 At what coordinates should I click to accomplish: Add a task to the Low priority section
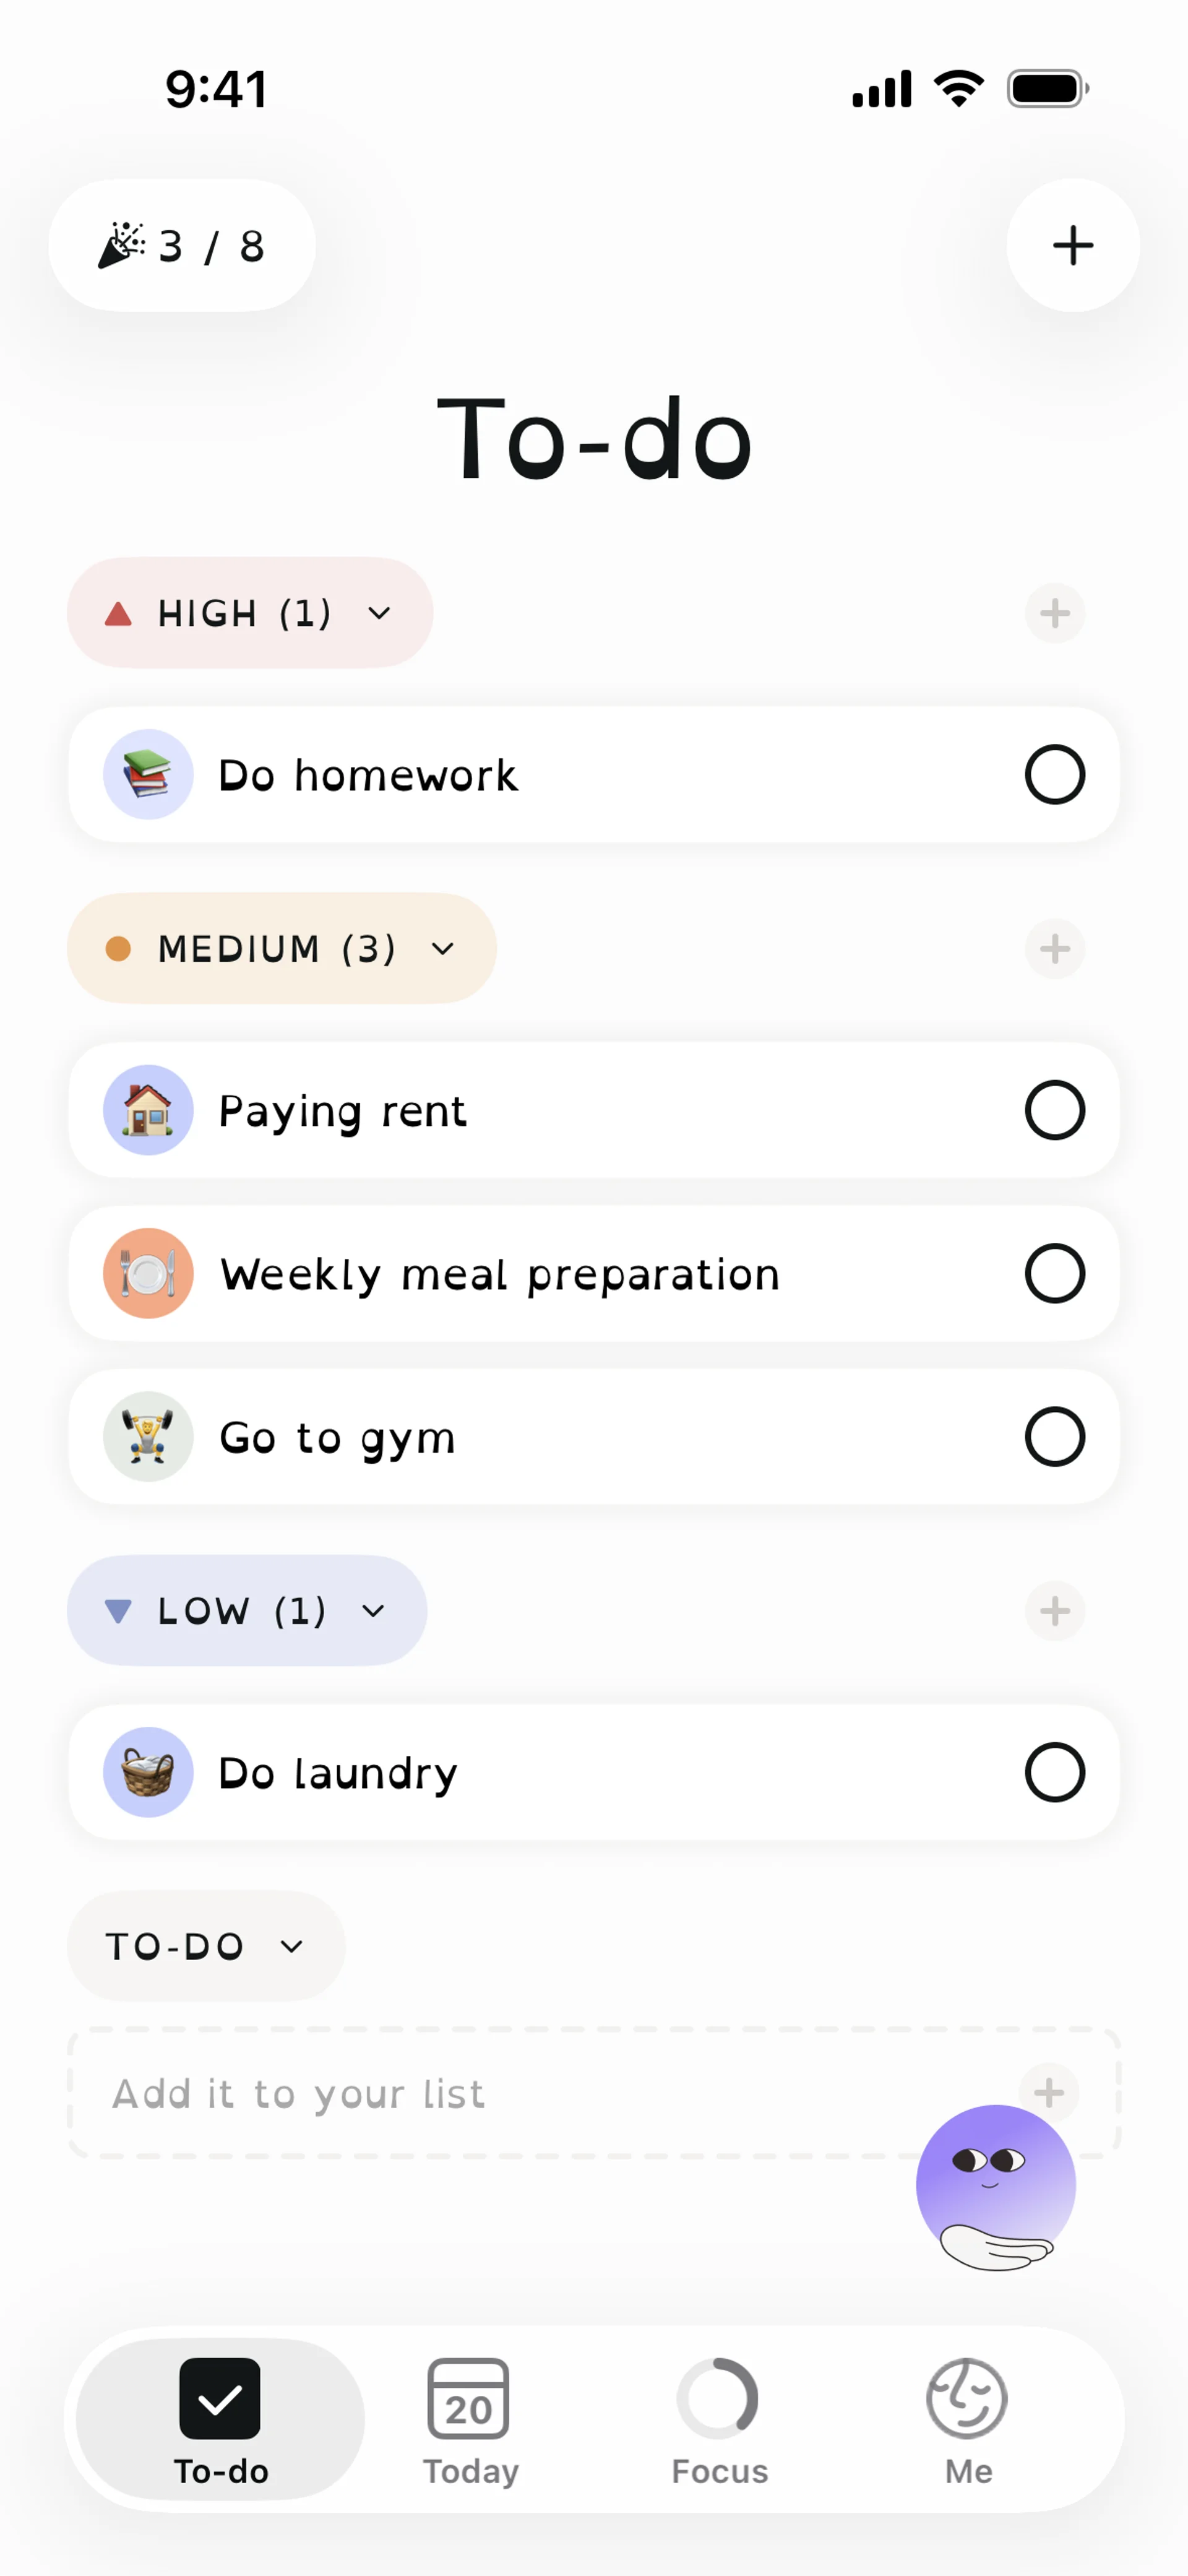(x=1054, y=1610)
